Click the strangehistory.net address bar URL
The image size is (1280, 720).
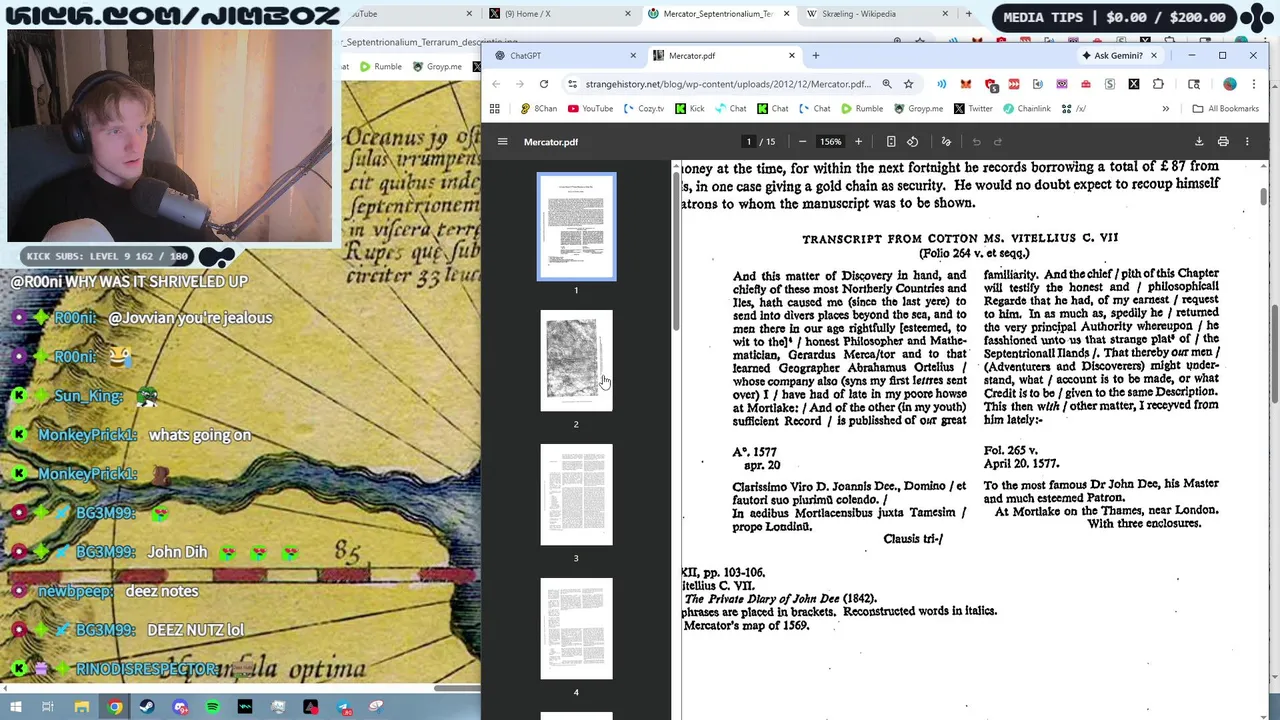(x=727, y=84)
